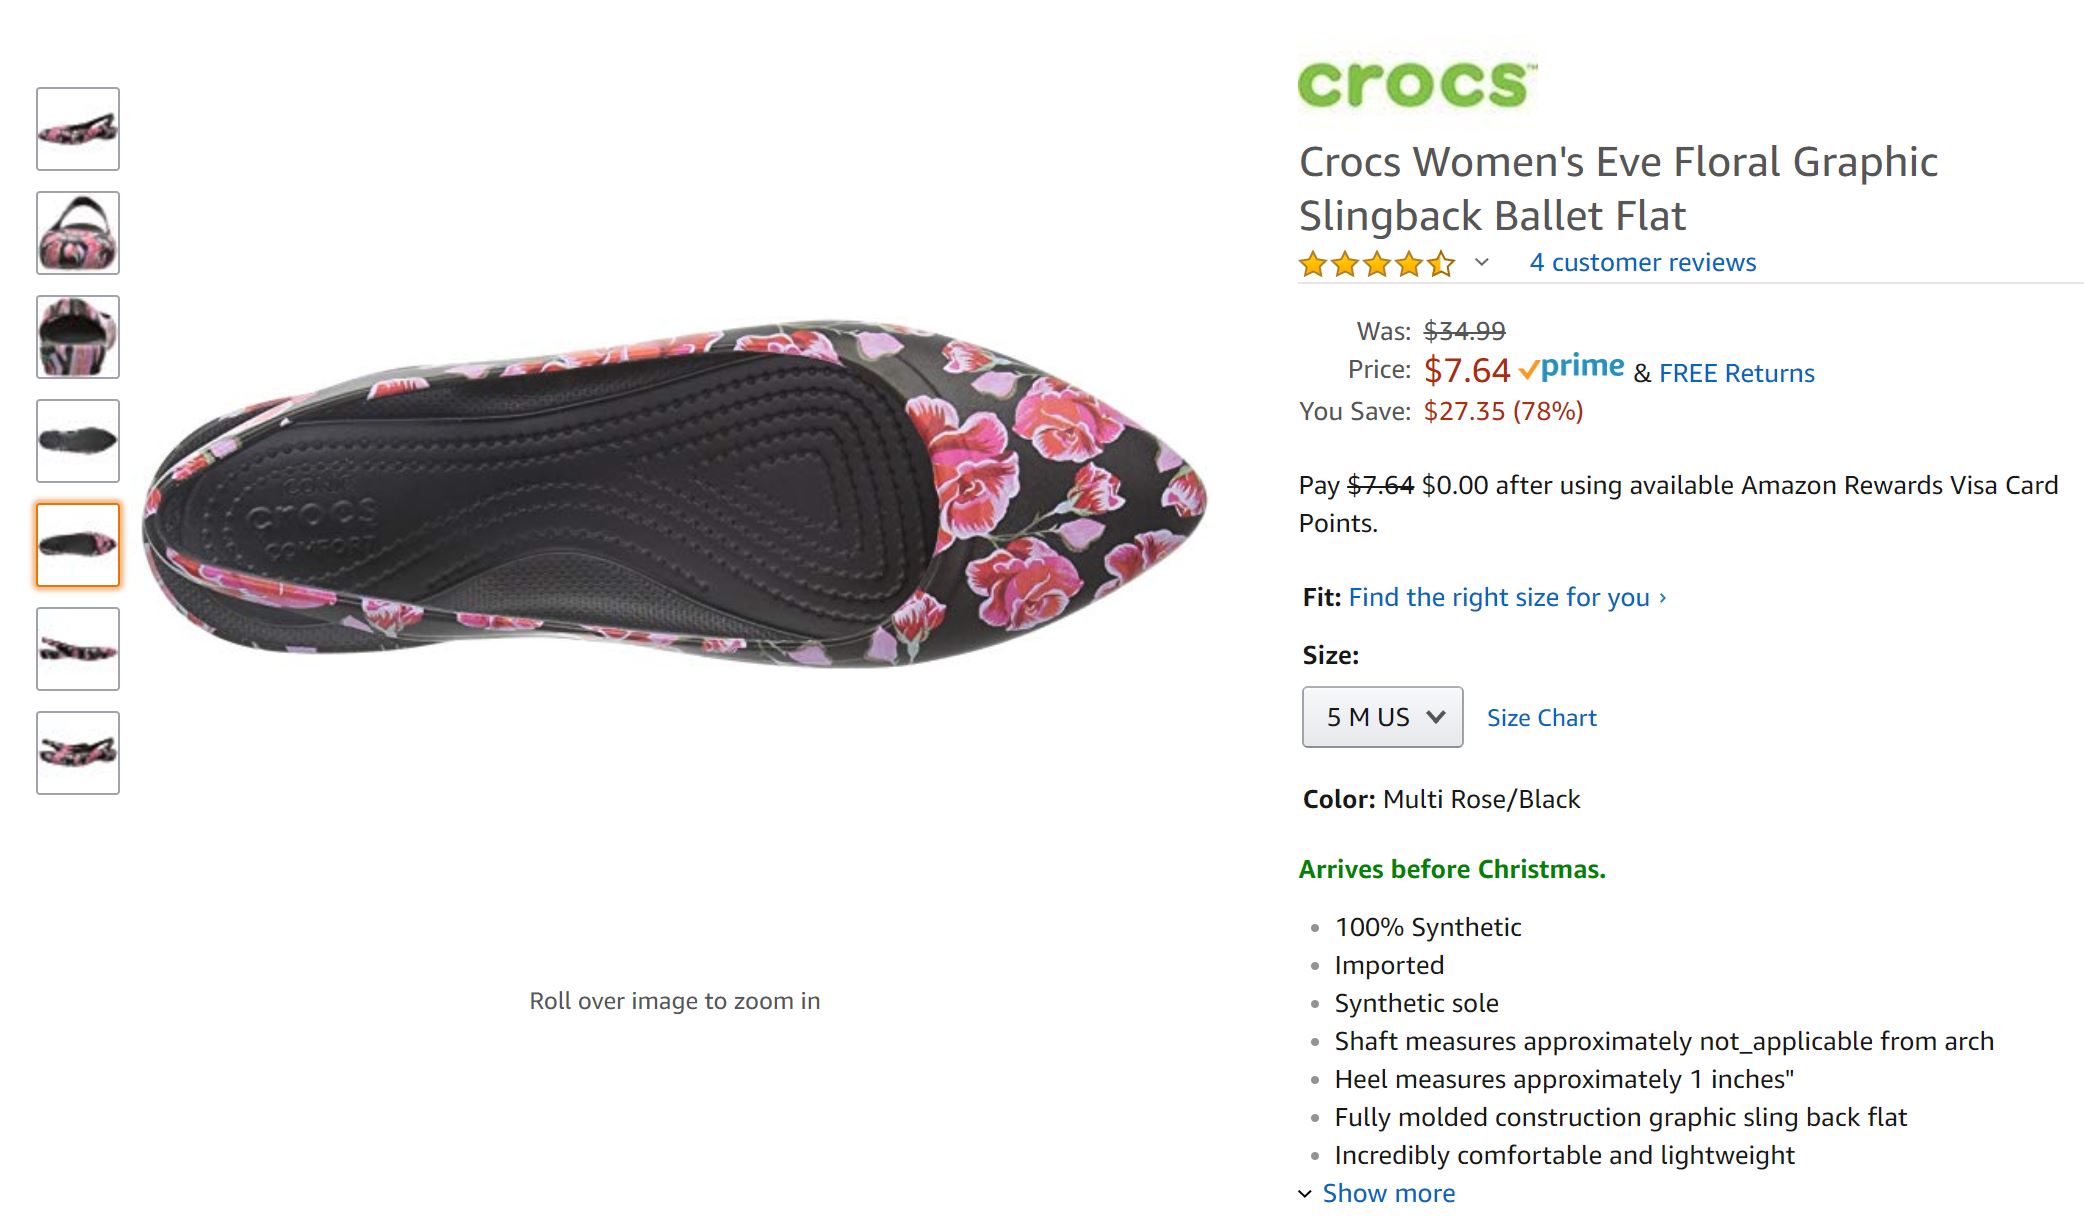
Task: Click the green Crocs brand logo
Action: pyautogui.click(x=1416, y=83)
